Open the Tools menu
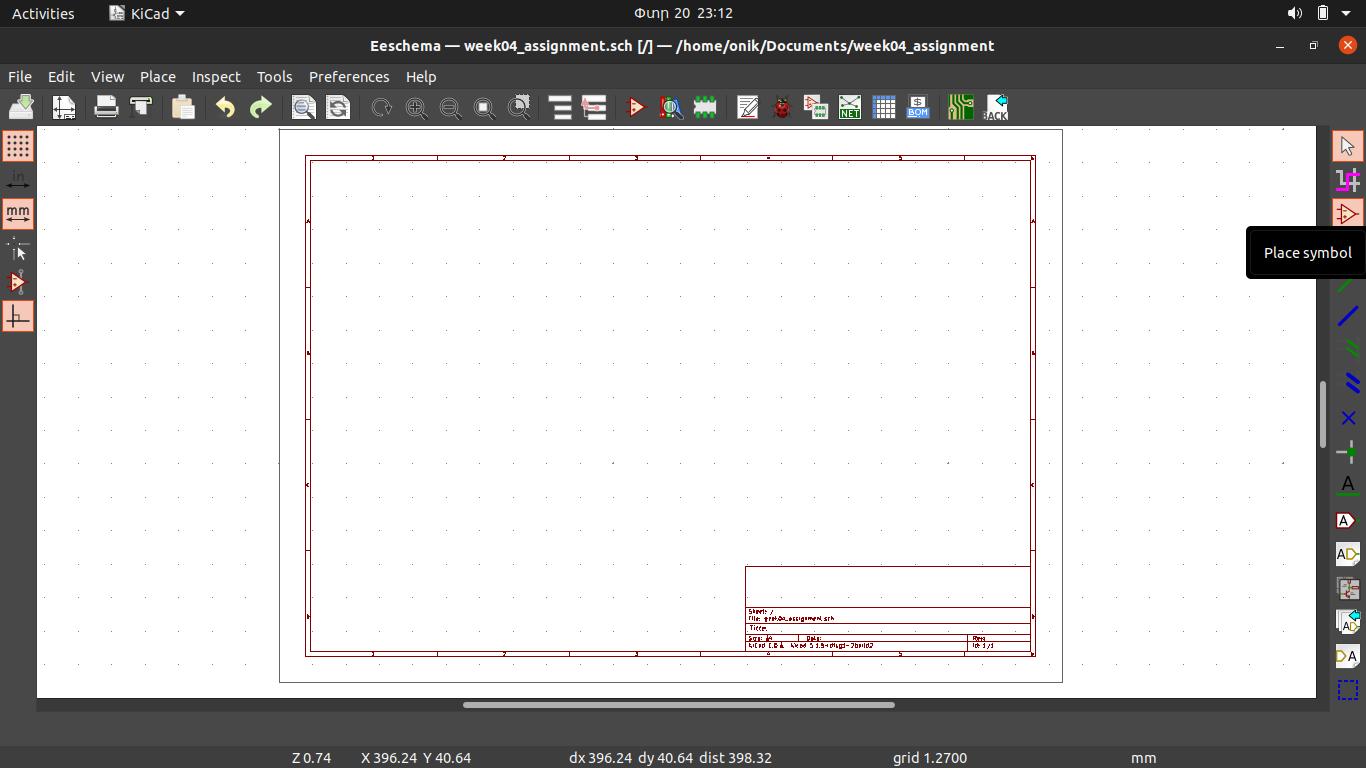The width and height of the screenshot is (1366, 768). click(x=274, y=77)
